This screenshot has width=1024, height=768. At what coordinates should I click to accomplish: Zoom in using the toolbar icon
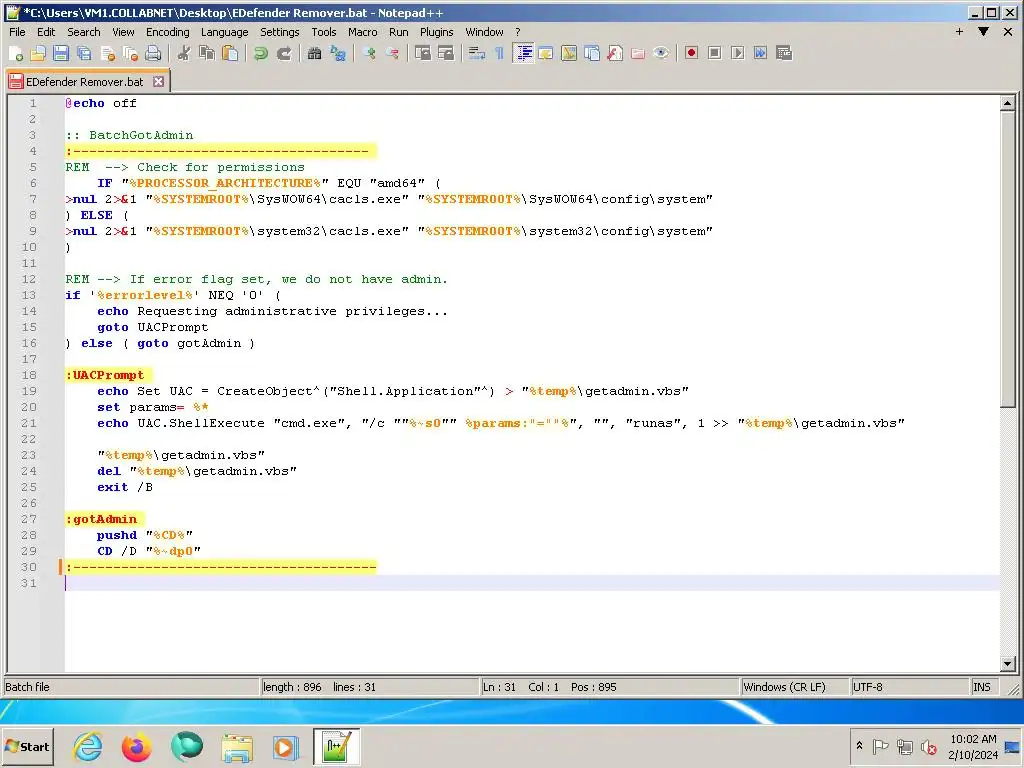tap(369, 54)
